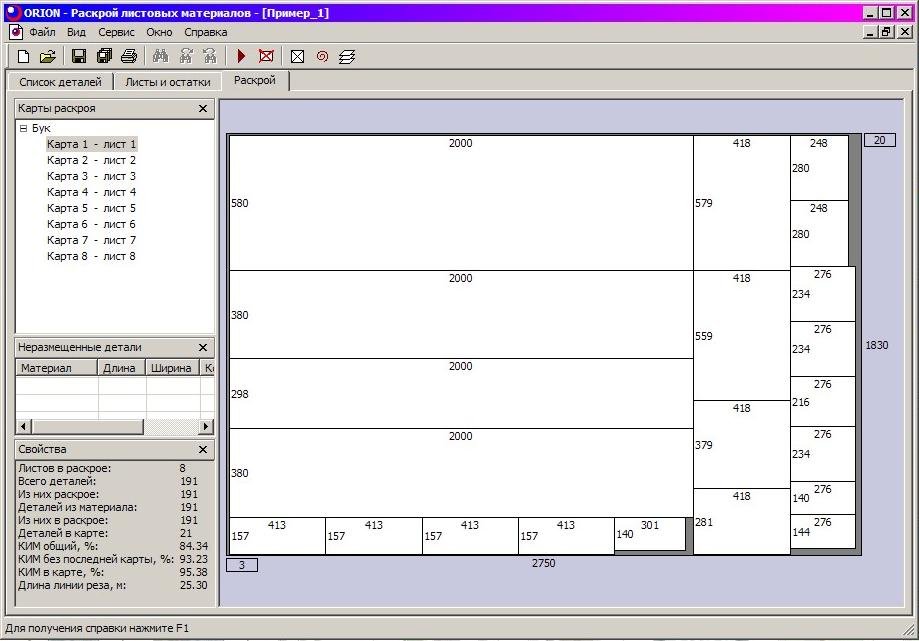
Task: Click the red crossed-box stop icon
Action: pyautogui.click(x=266, y=57)
